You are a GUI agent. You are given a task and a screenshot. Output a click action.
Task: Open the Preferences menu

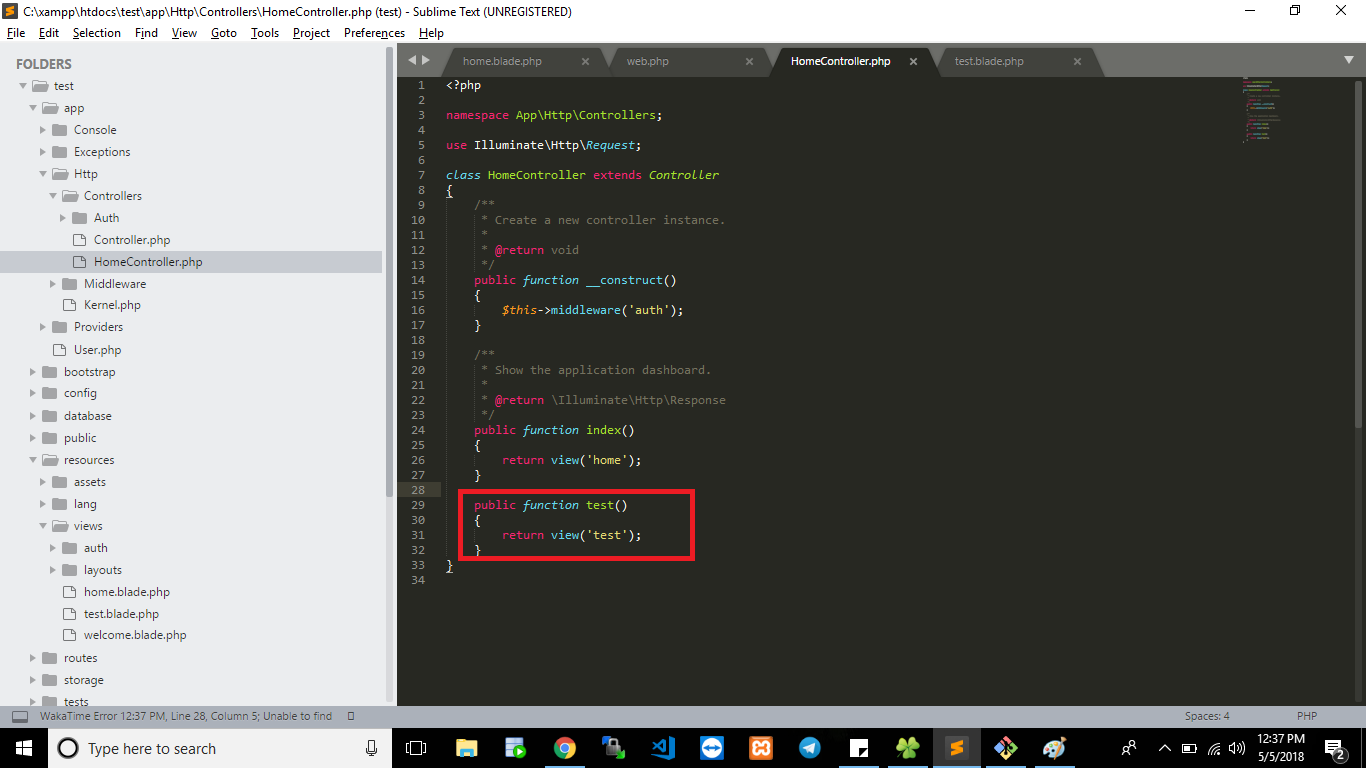[374, 33]
